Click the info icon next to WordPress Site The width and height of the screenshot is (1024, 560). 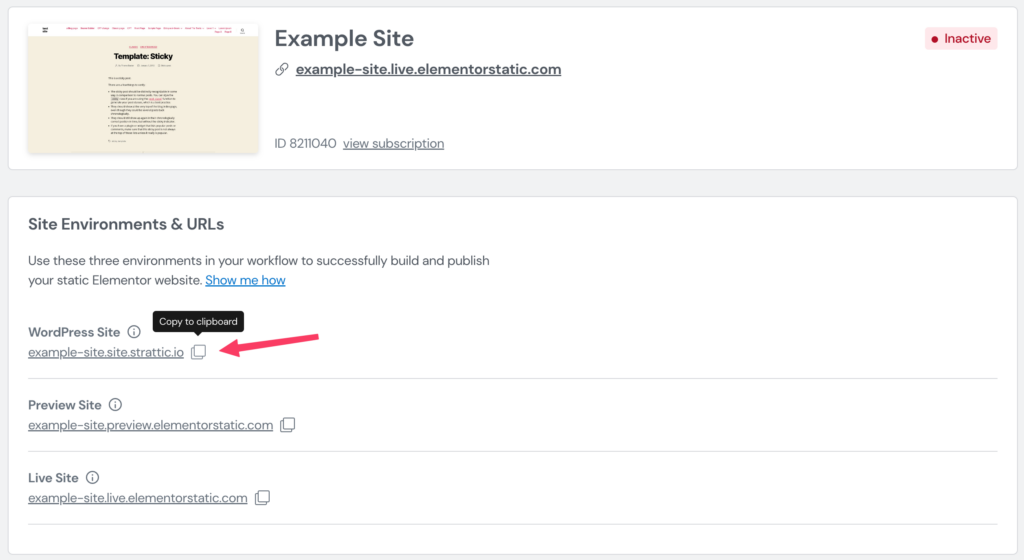(134, 332)
